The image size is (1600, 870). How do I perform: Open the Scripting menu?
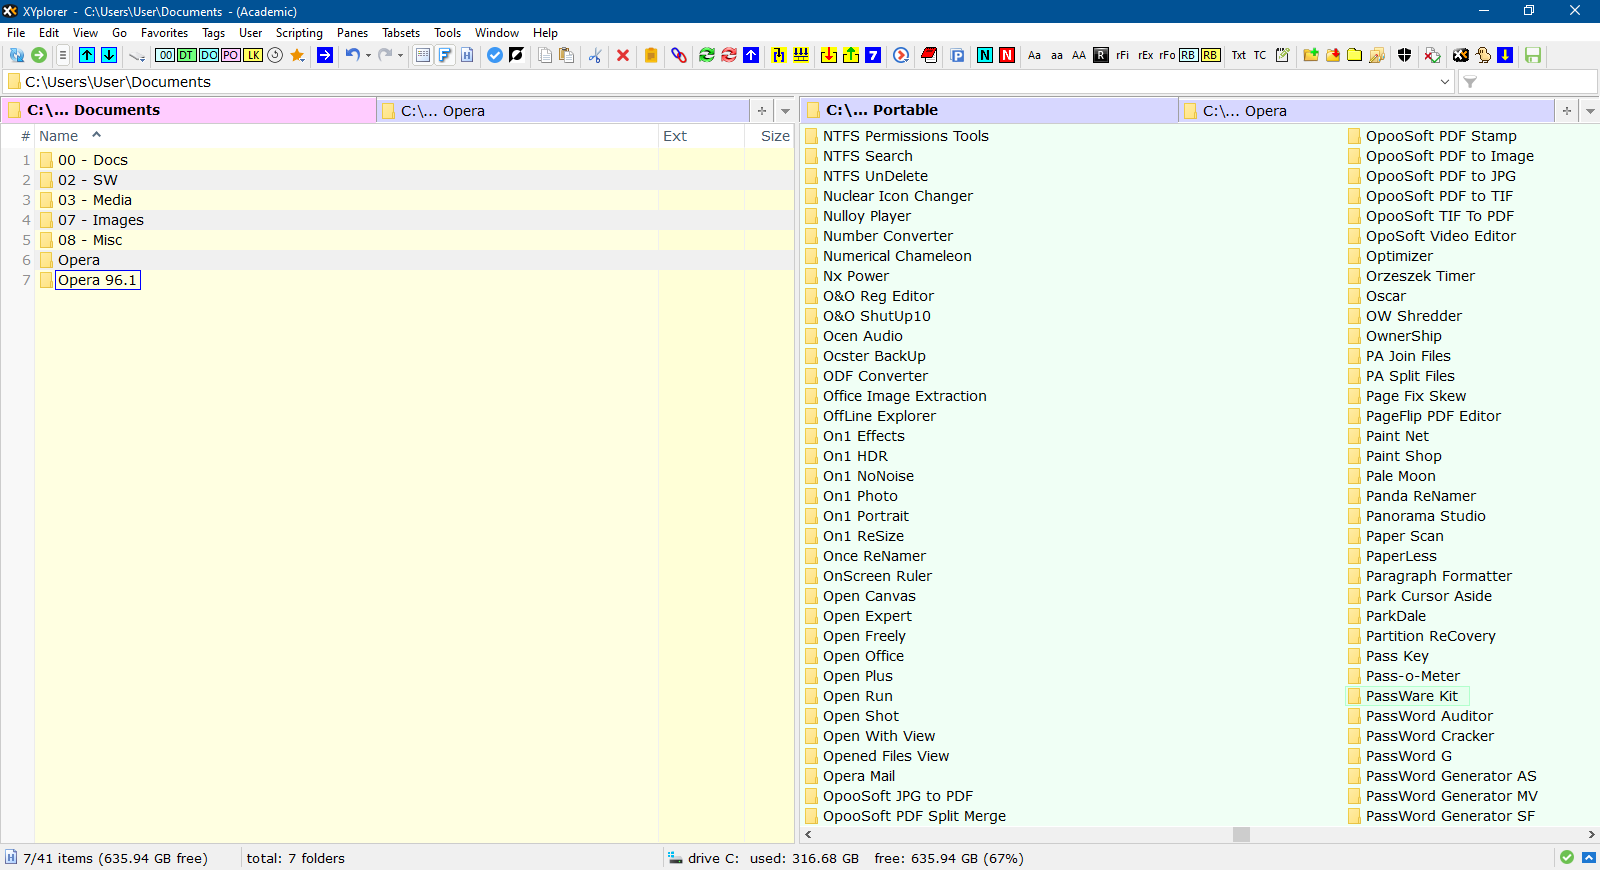(299, 33)
